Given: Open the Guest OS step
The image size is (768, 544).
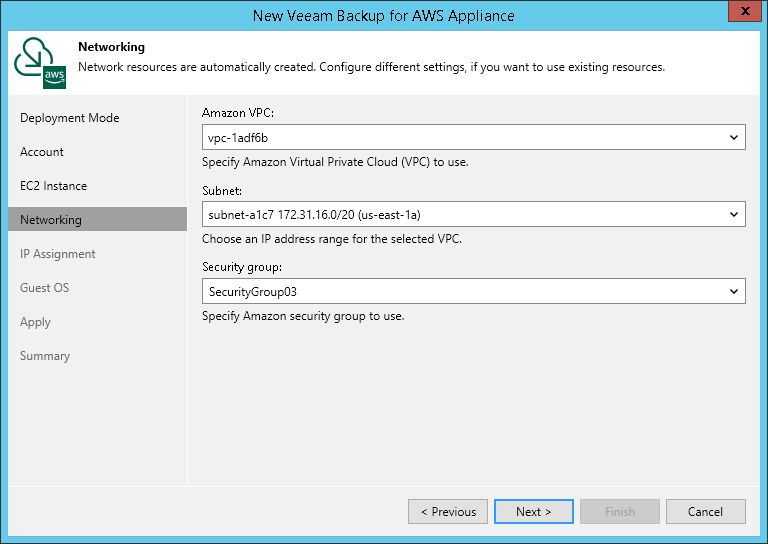Looking at the screenshot, I should 45,287.
